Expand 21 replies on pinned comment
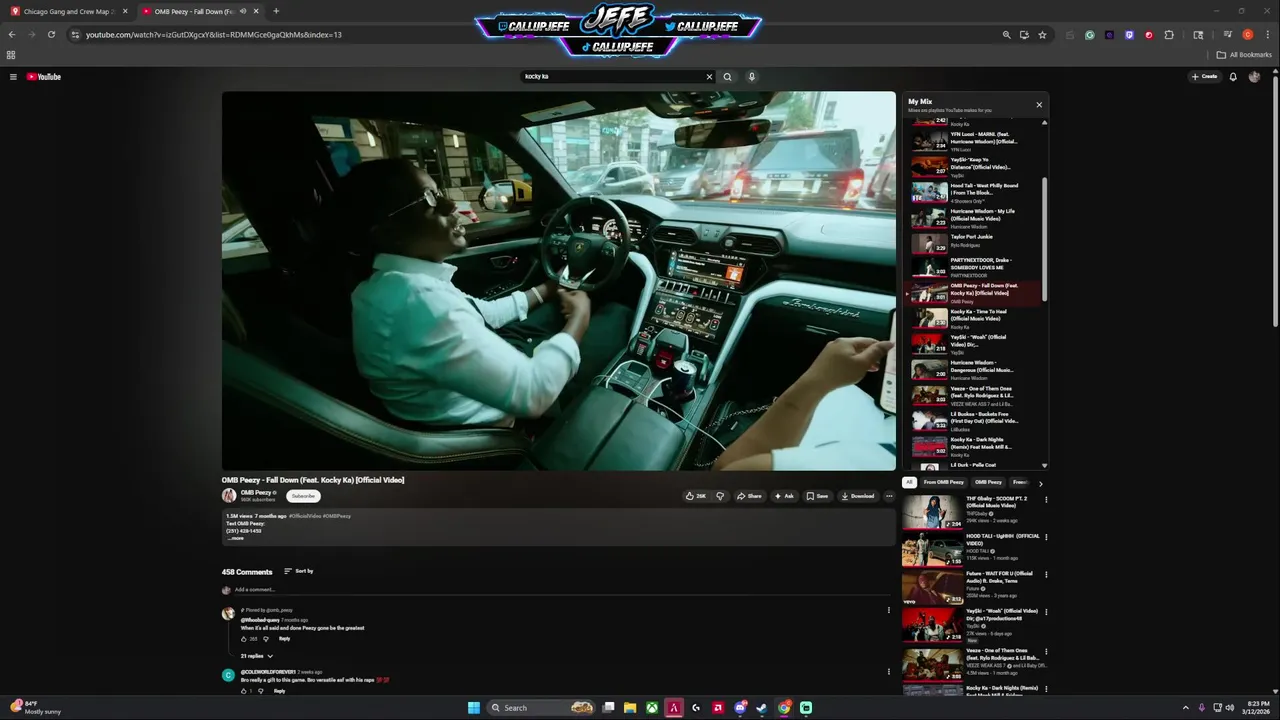1280x720 pixels. 257,656
